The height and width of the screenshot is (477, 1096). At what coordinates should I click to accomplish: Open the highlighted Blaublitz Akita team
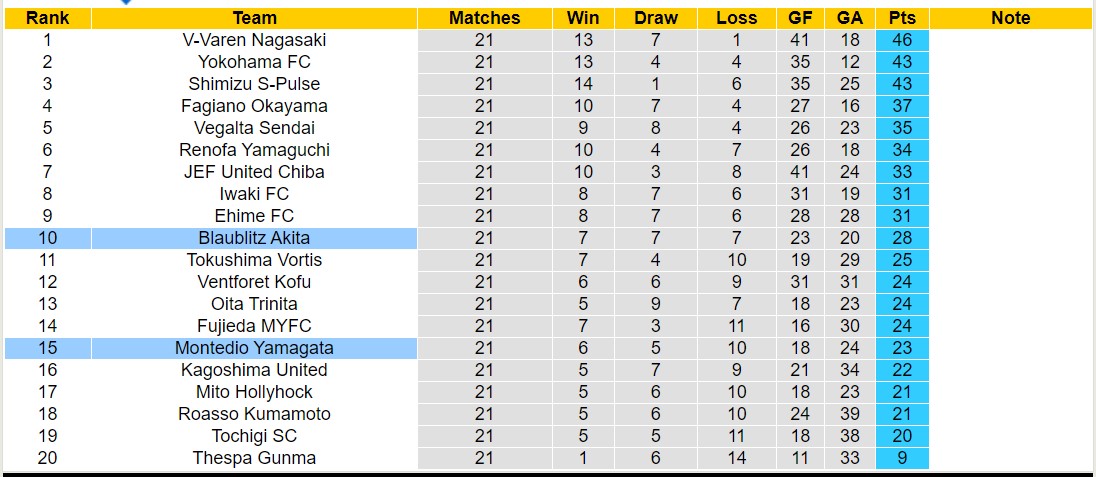click(x=254, y=238)
